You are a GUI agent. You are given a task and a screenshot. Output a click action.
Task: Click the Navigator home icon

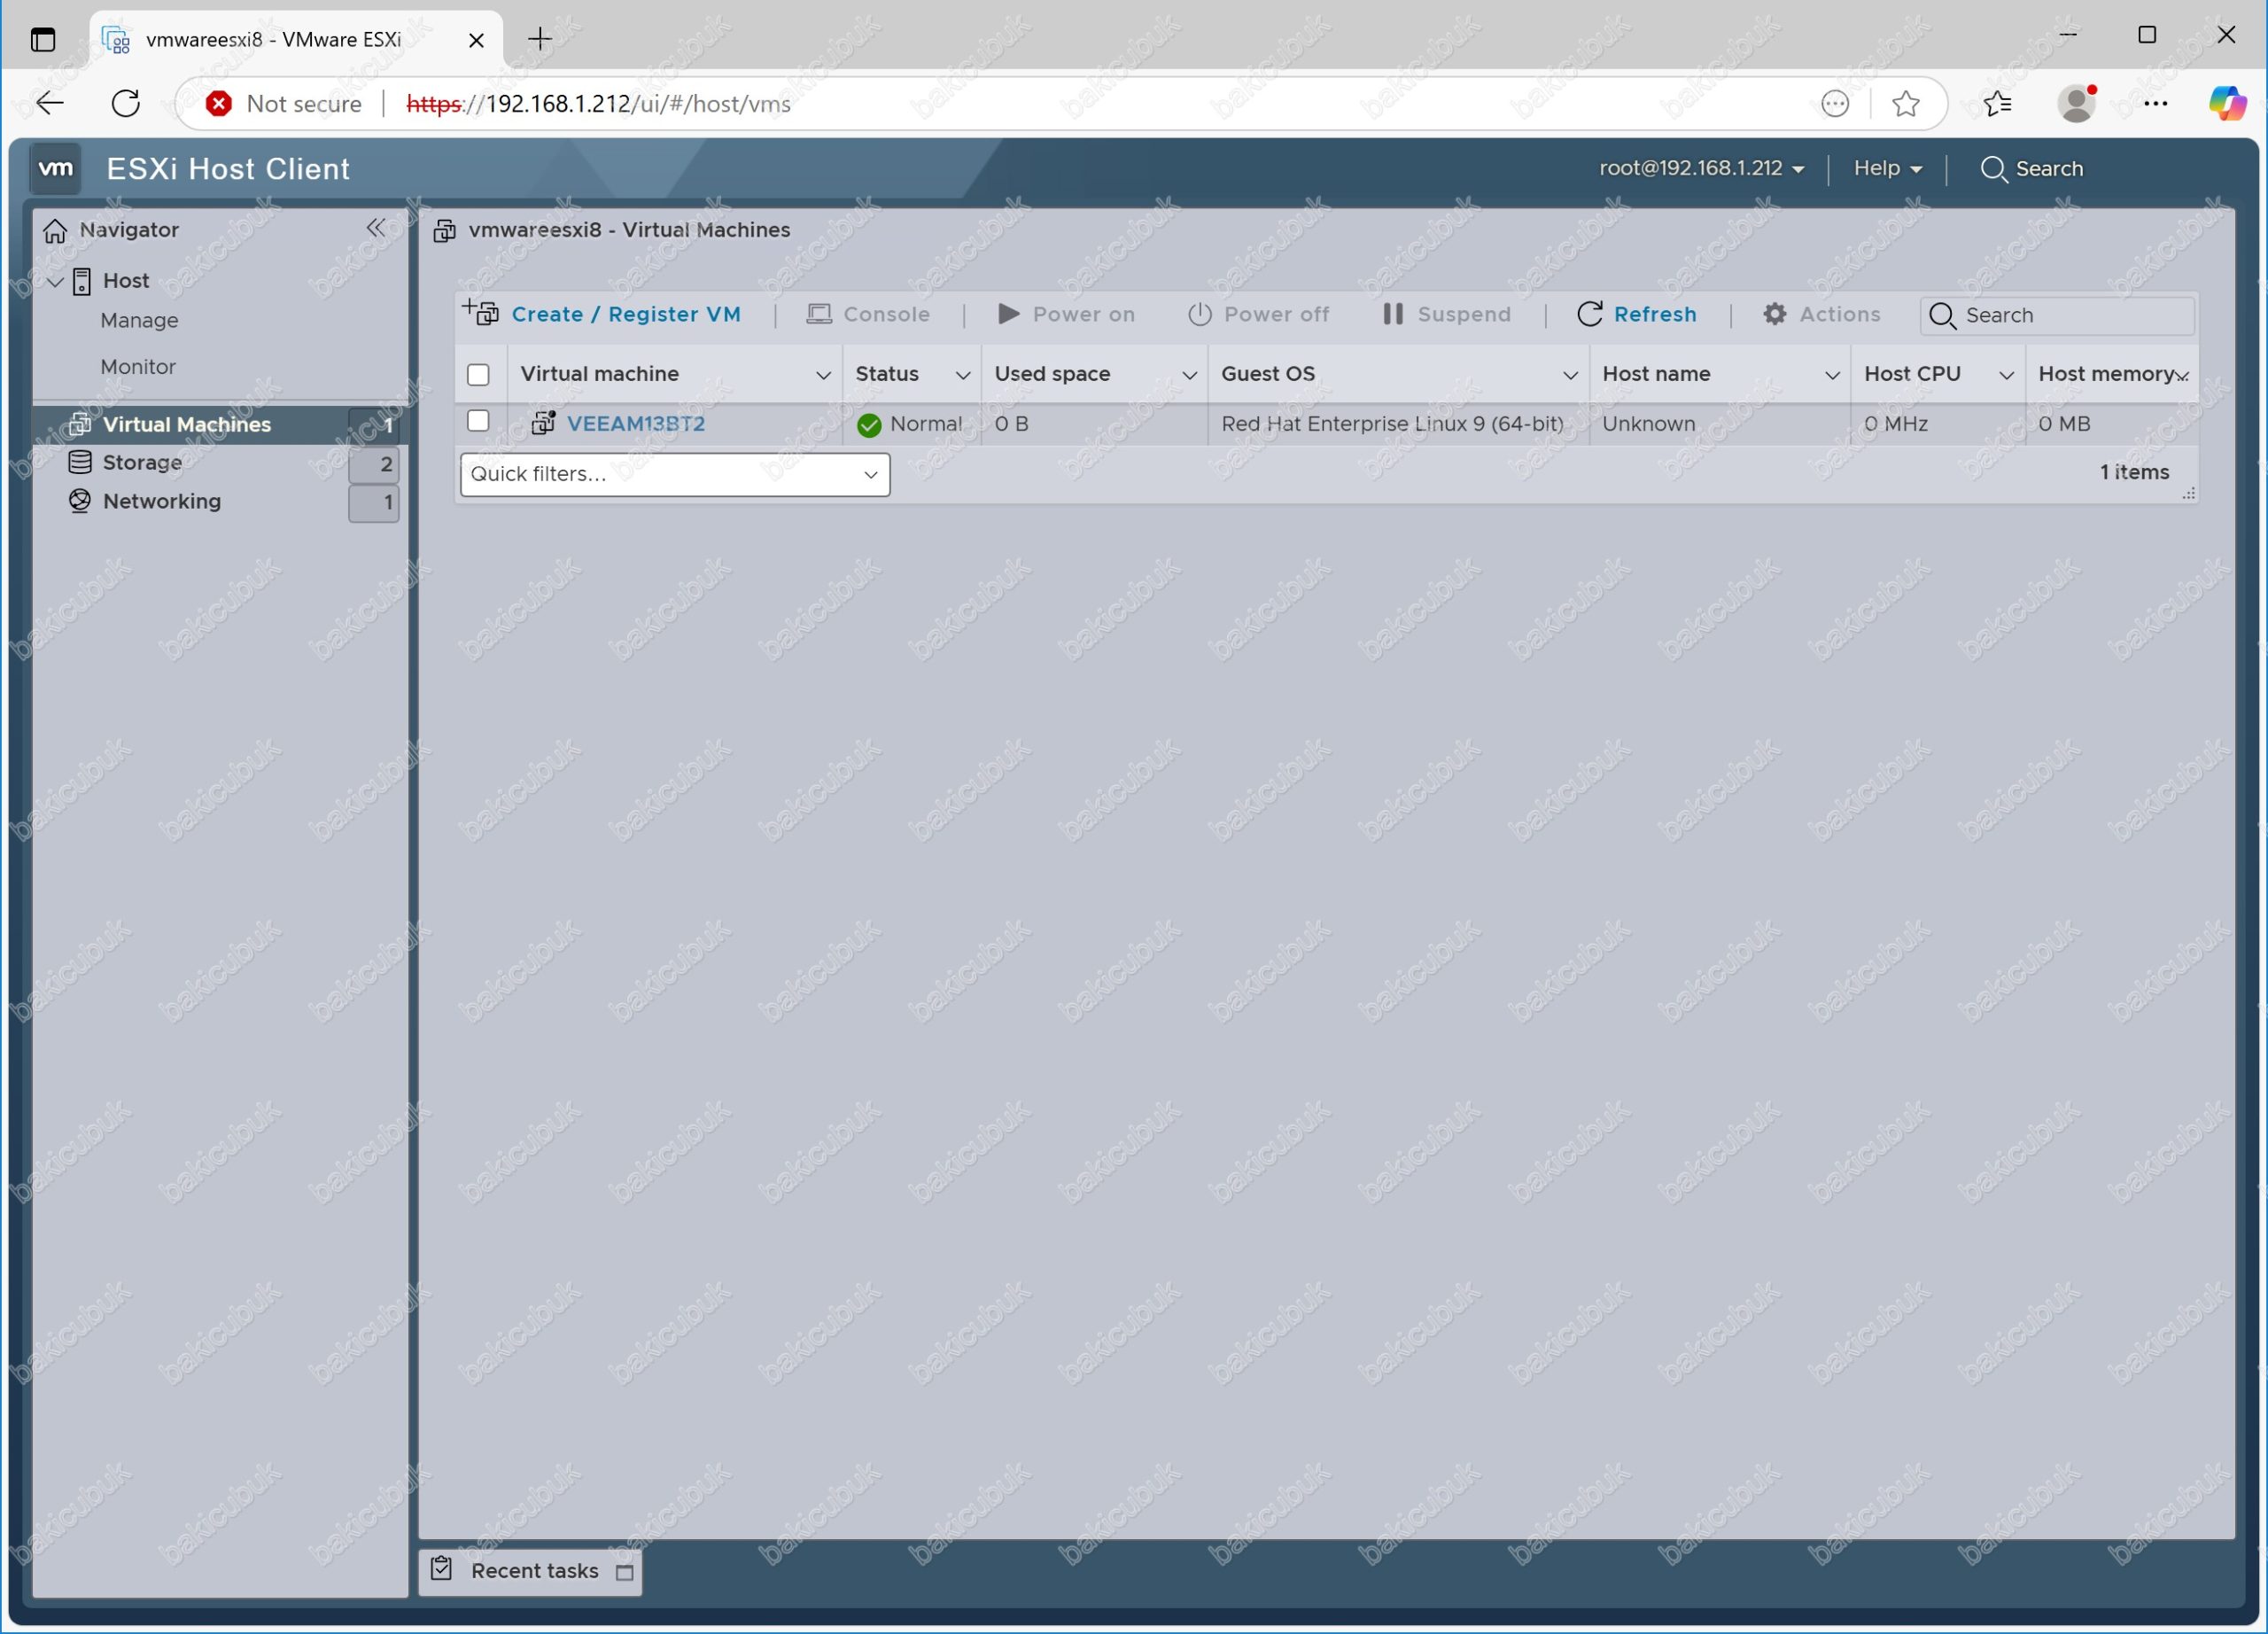tap(55, 230)
